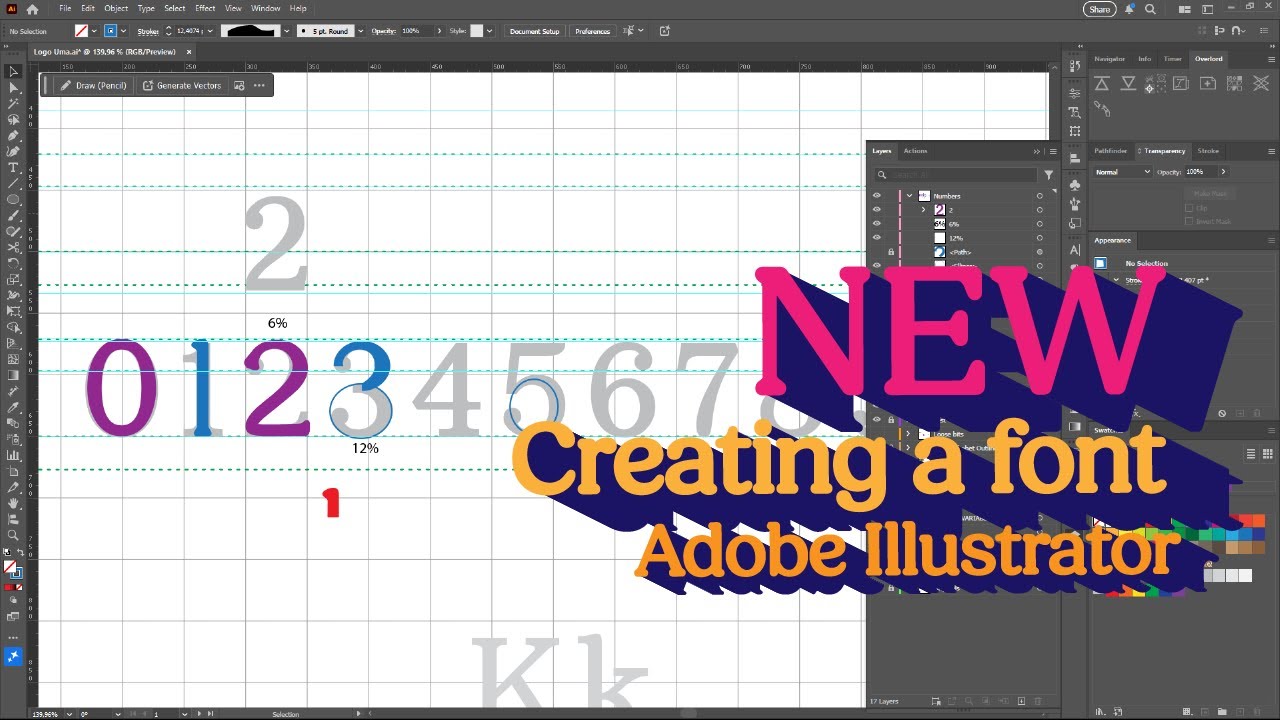1280x720 pixels.
Task: Unlock the <Path> layer item
Action: point(890,252)
